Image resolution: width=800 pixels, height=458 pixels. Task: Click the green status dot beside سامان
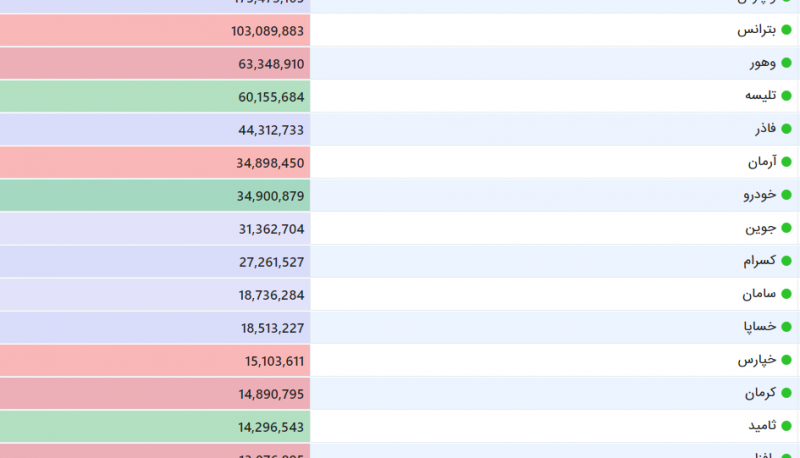(x=786, y=294)
